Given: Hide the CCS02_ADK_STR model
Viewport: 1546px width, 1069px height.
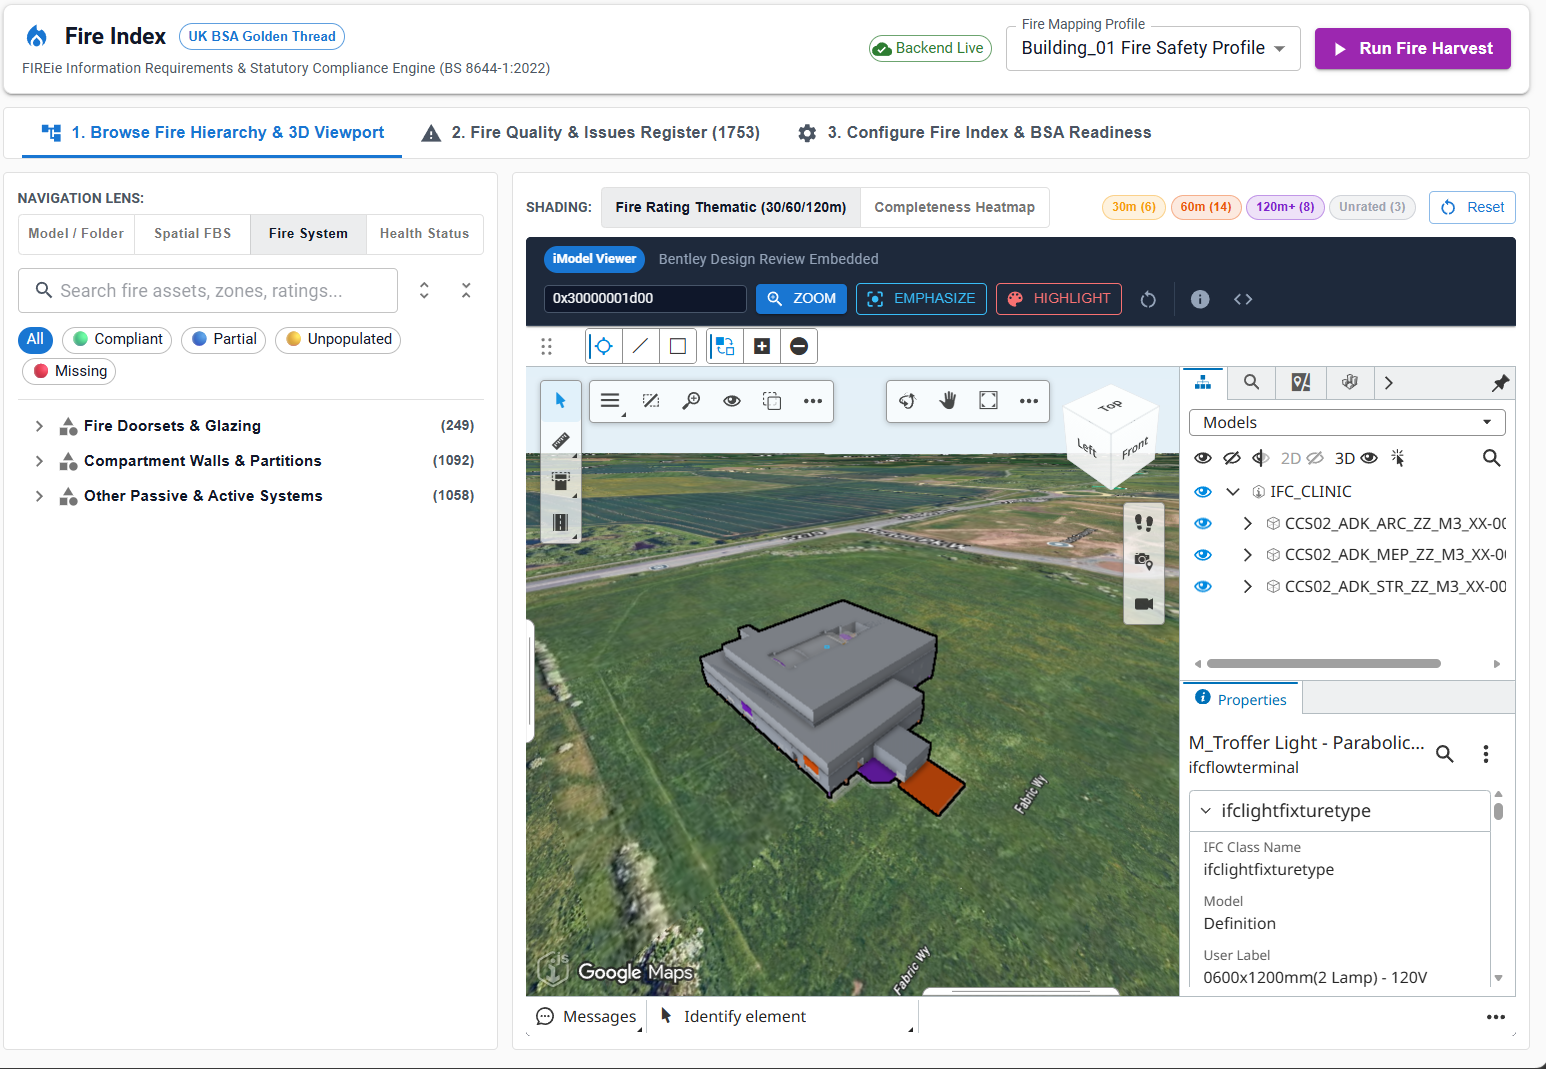Looking at the screenshot, I should pos(1203,587).
